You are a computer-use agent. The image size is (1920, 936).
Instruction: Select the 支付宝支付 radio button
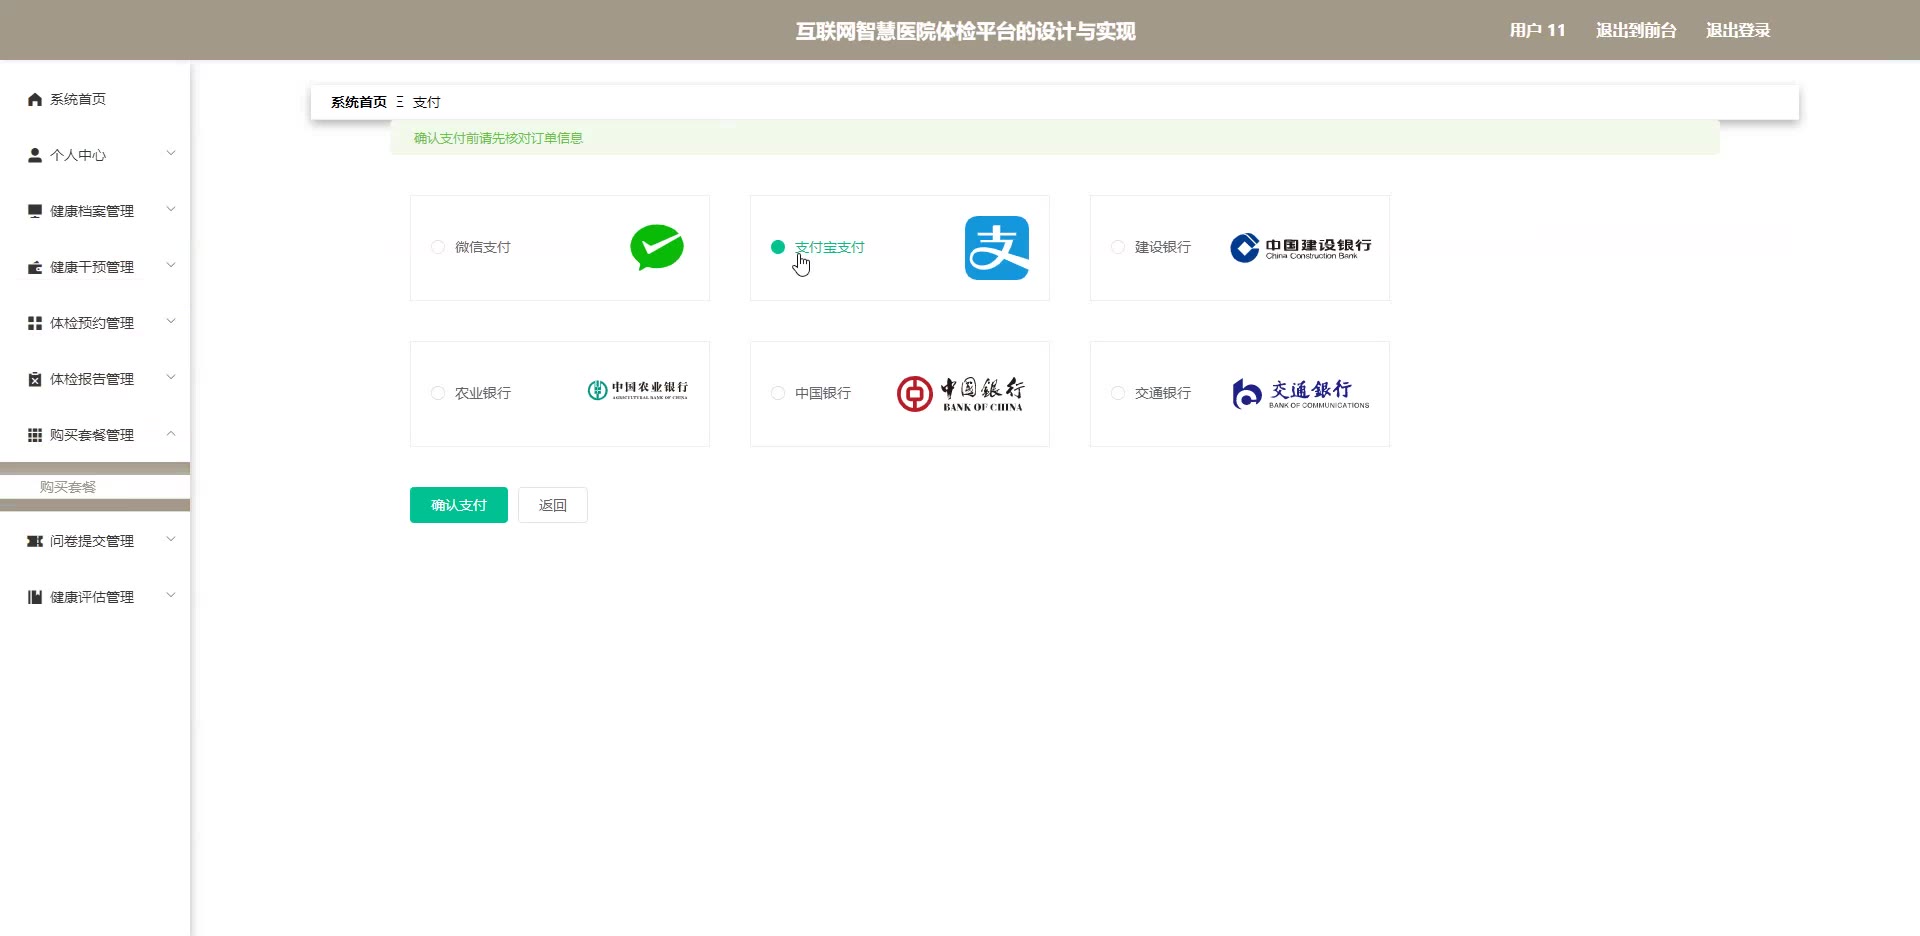(x=778, y=247)
